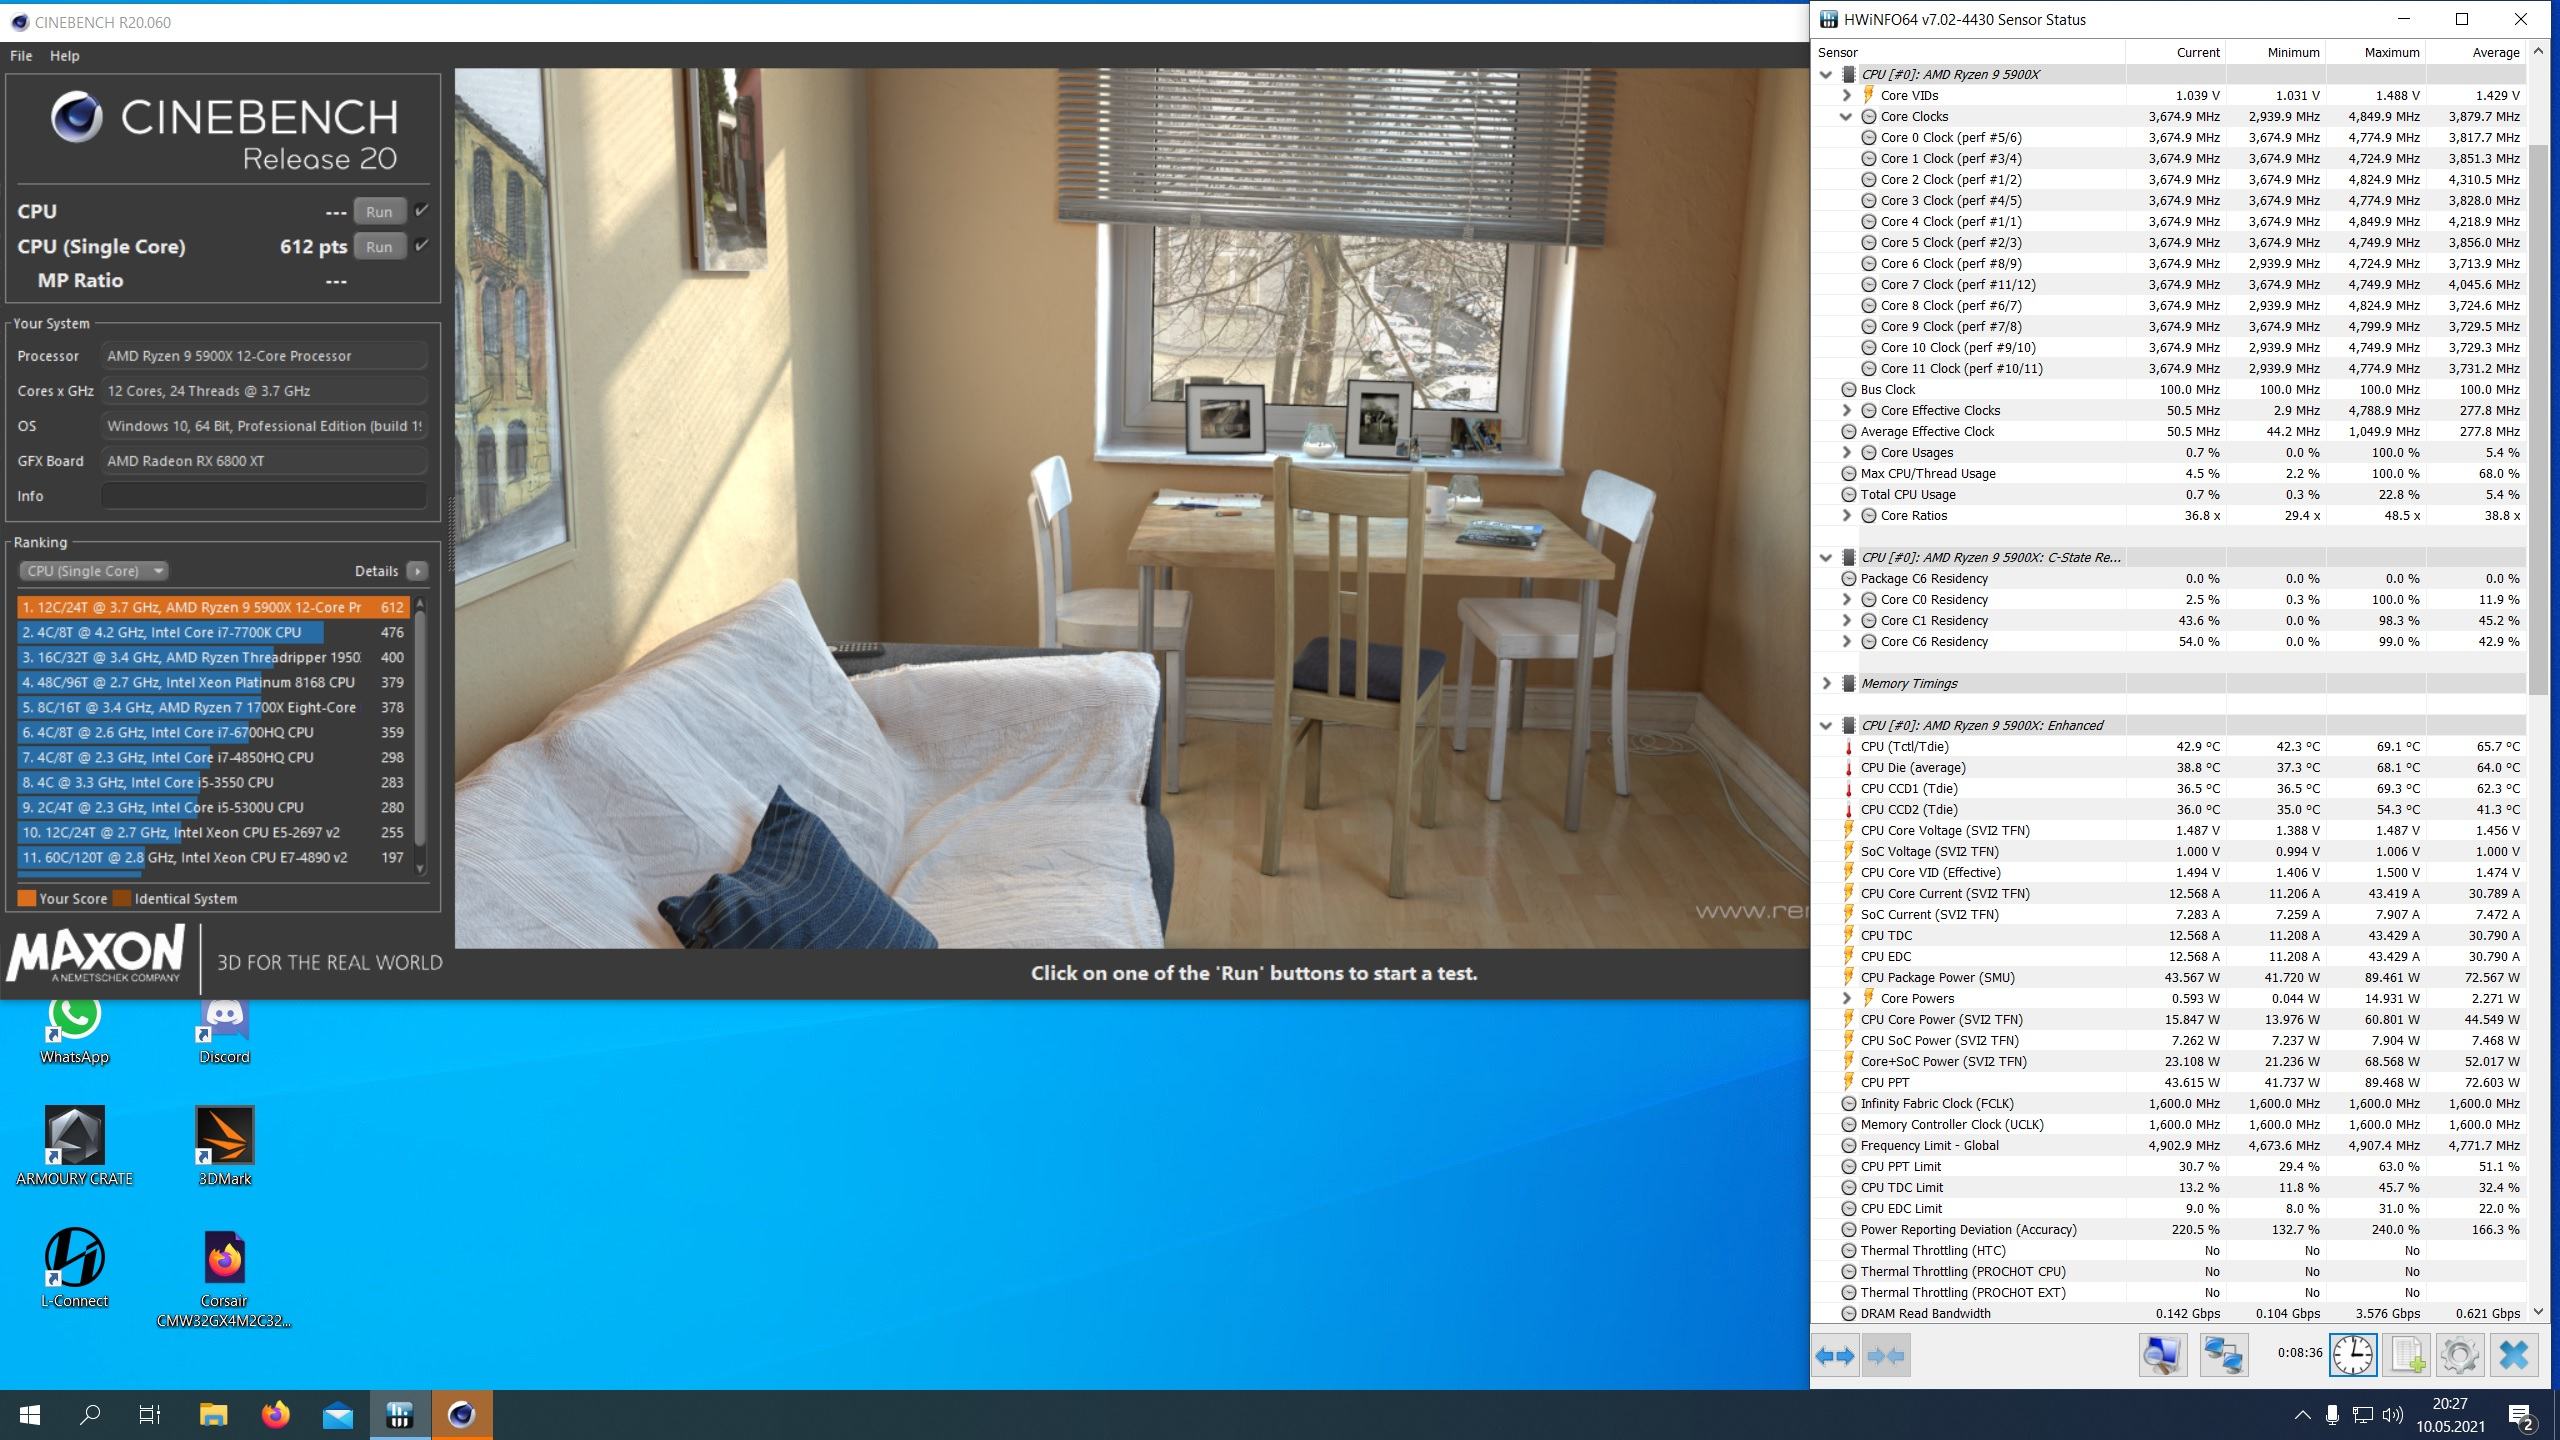Open ranking Details arrow button
The width and height of the screenshot is (2560, 1440).
click(418, 571)
